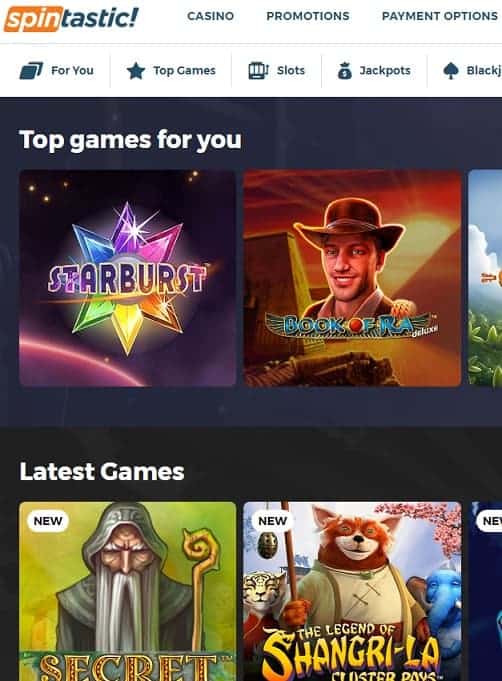This screenshot has width=502, height=681.
Task: Select the Top Games star icon
Action: (x=136, y=70)
